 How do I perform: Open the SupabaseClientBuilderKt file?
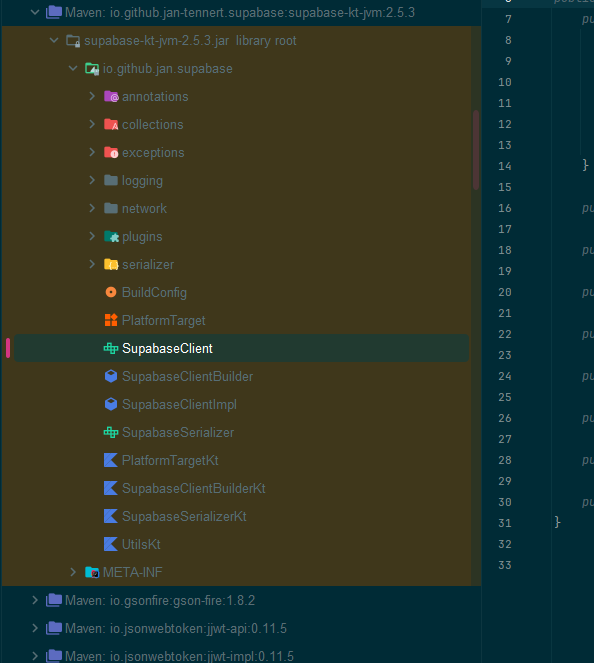194,488
